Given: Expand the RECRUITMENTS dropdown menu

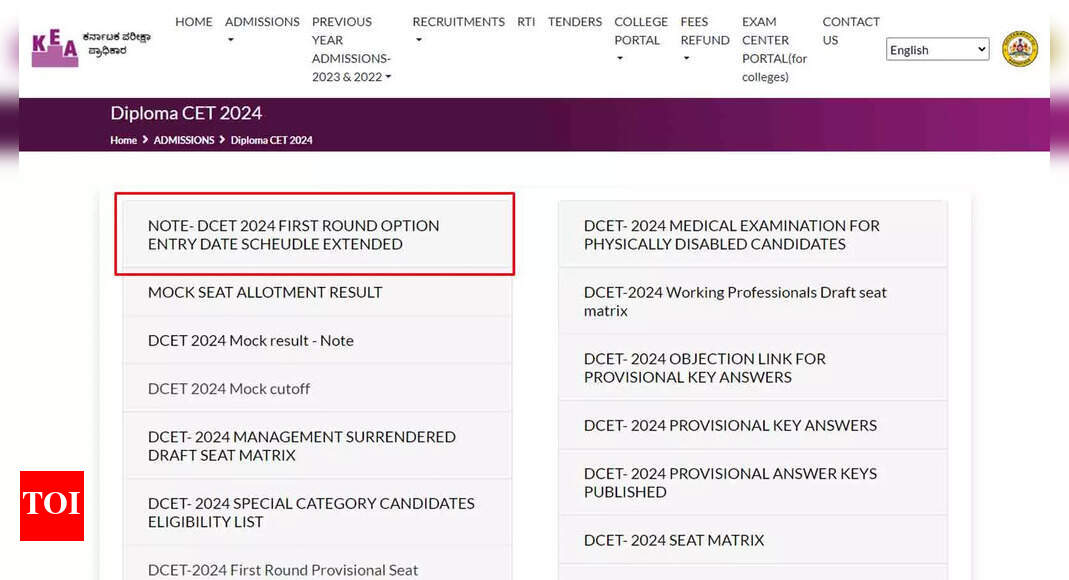Looking at the screenshot, I should (458, 22).
